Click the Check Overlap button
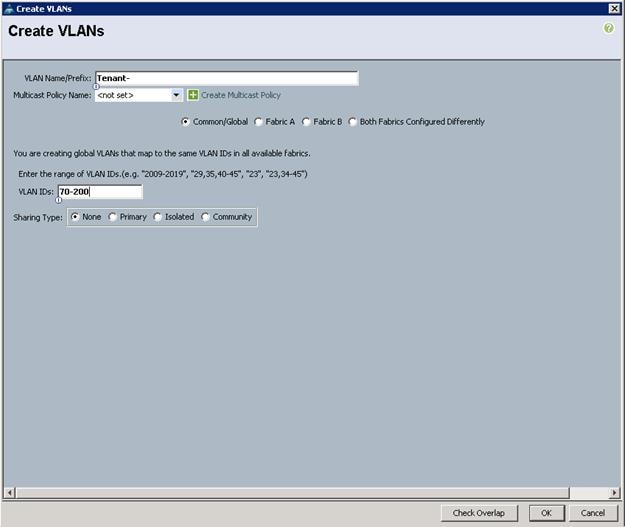Viewport: 625px width, 527px height. pos(479,513)
